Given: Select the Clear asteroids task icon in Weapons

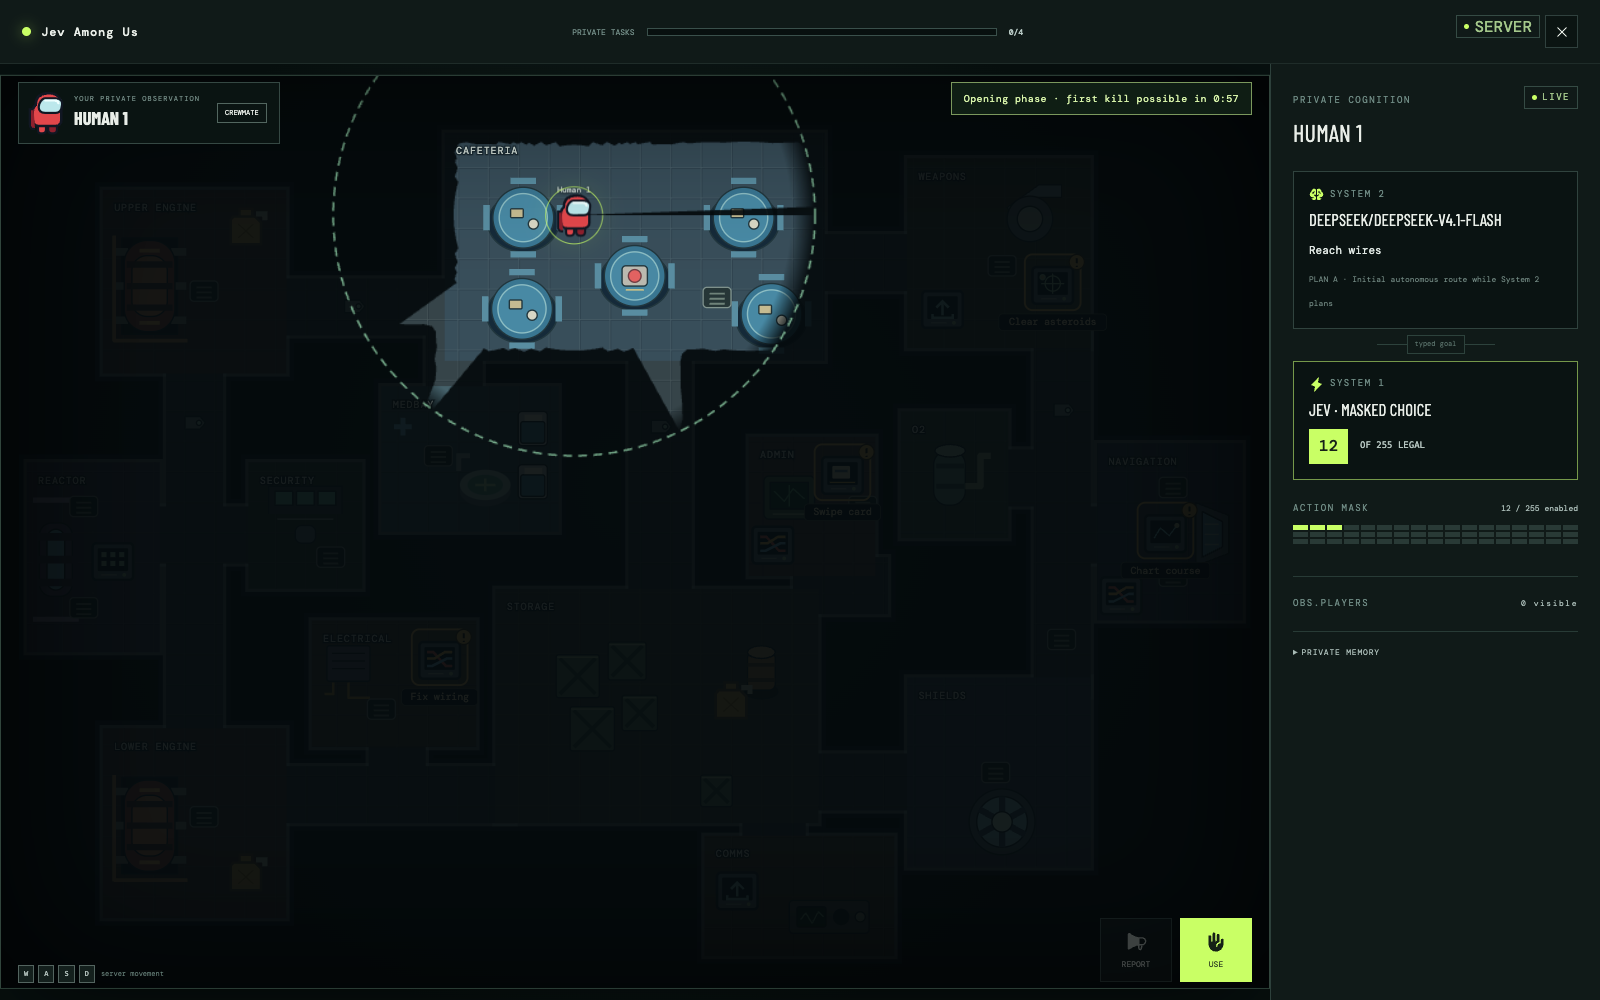Looking at the screenshot, I should click(1052, 284).
